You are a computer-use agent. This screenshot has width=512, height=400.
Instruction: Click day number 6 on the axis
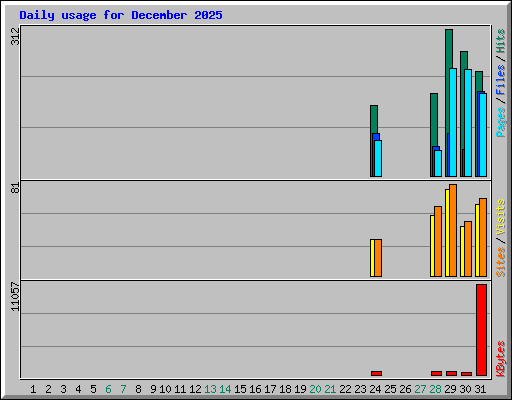(108, 389)
